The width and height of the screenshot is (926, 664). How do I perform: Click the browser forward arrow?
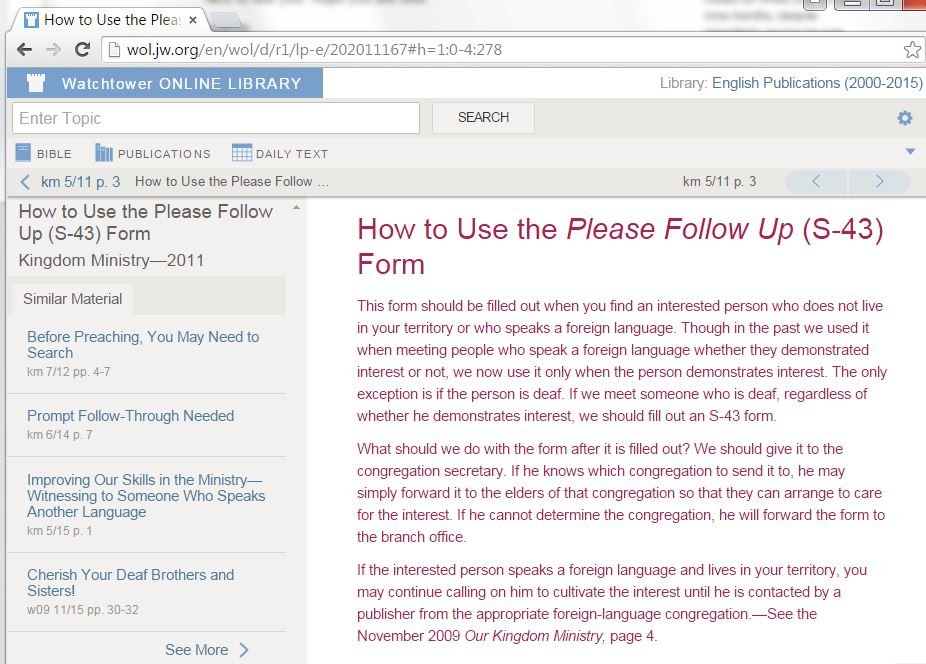point(53,50)
